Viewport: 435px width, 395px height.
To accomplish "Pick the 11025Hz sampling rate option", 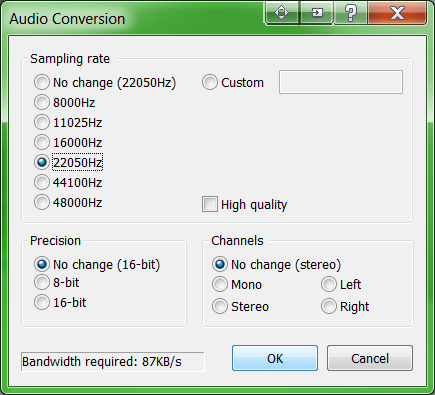I will point(68,122).
